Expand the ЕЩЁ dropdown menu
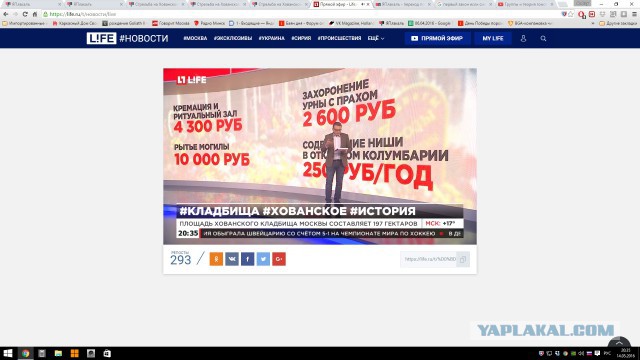 (x=376, y=38)
